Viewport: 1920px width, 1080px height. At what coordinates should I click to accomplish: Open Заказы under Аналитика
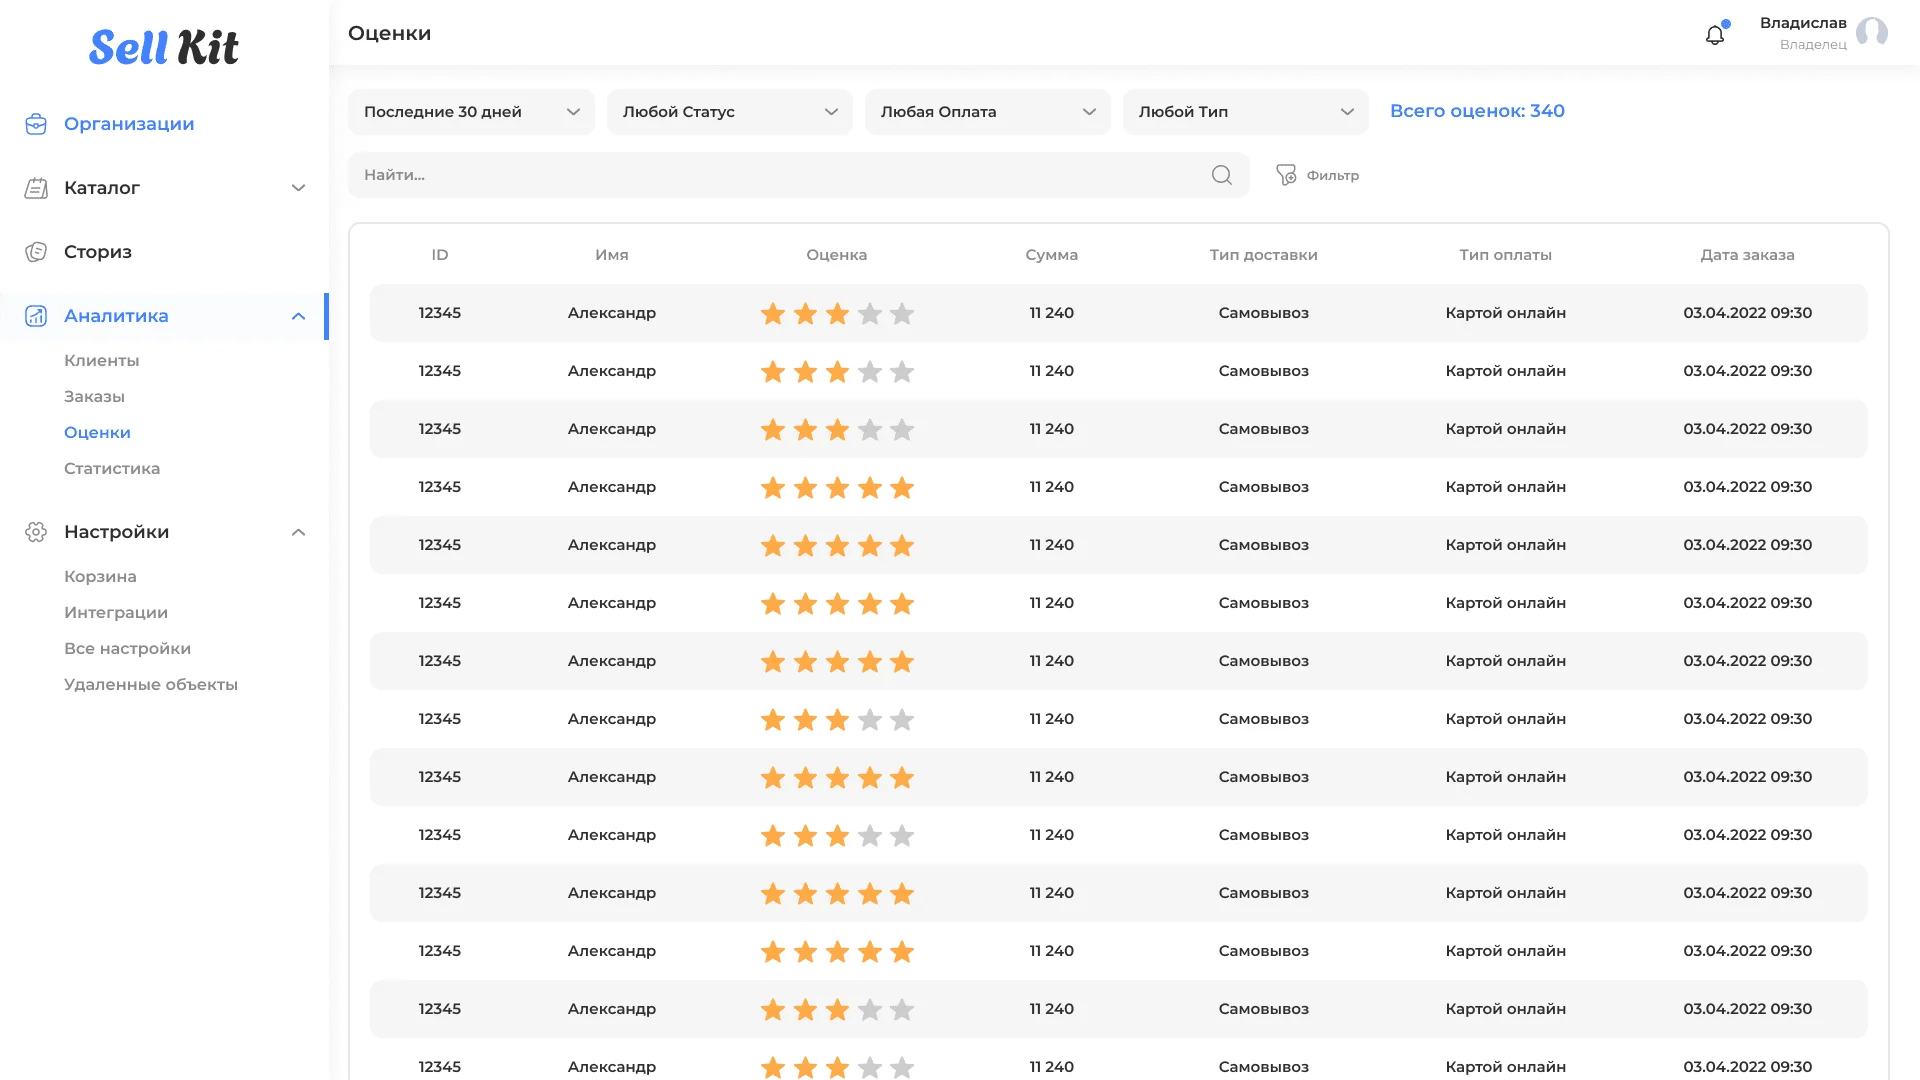coord(94,396)
